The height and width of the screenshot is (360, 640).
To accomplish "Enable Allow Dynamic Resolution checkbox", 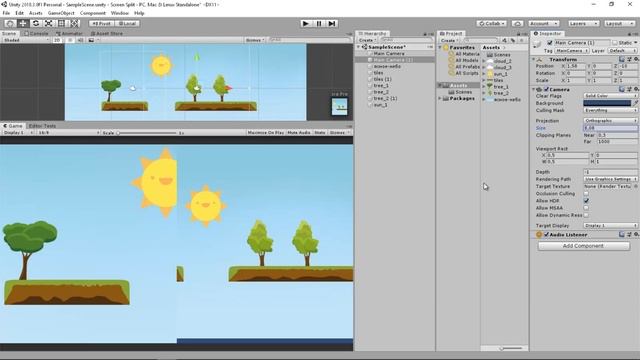I will 586,215.
